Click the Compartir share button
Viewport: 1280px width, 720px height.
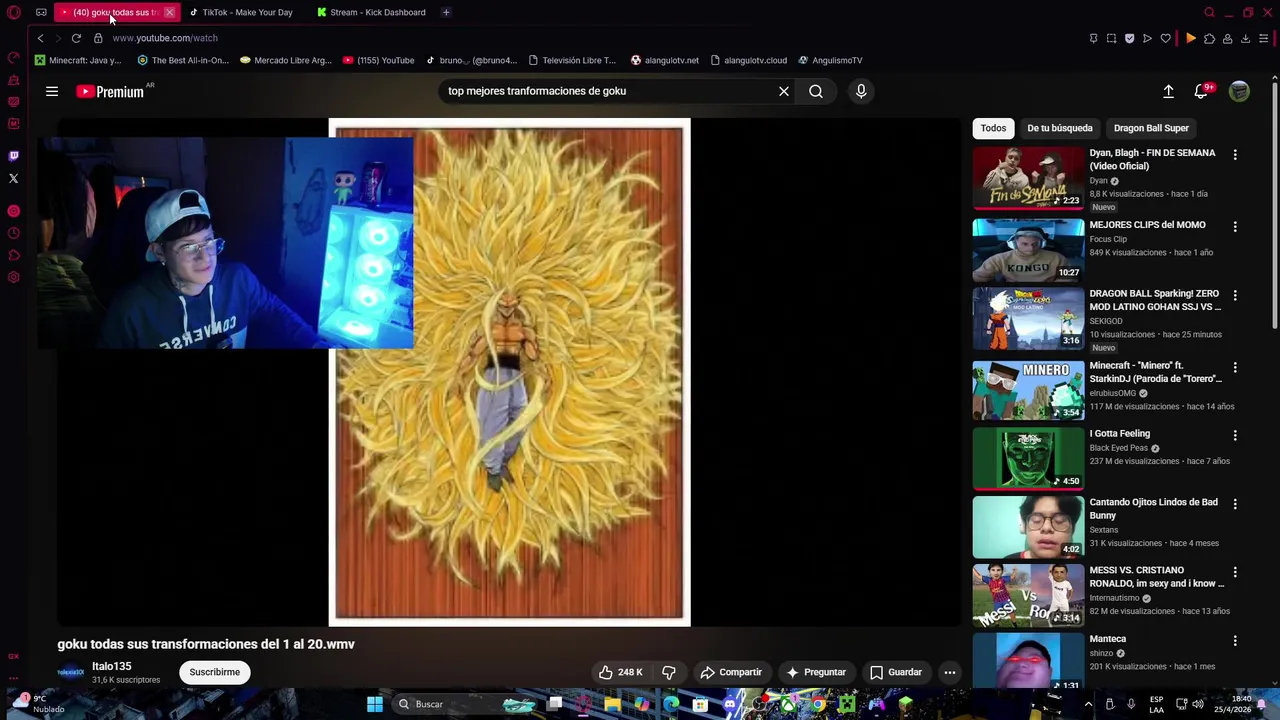pos(731,672)
